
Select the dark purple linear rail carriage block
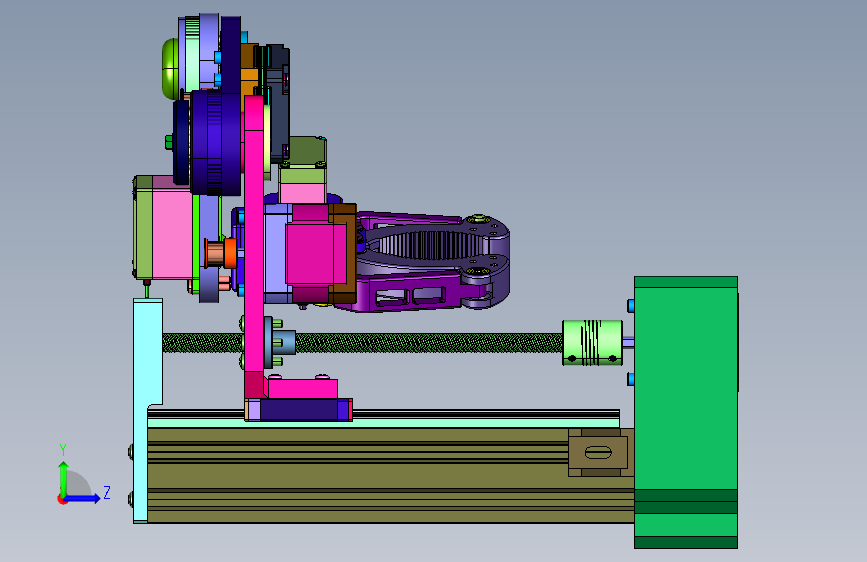299,410
